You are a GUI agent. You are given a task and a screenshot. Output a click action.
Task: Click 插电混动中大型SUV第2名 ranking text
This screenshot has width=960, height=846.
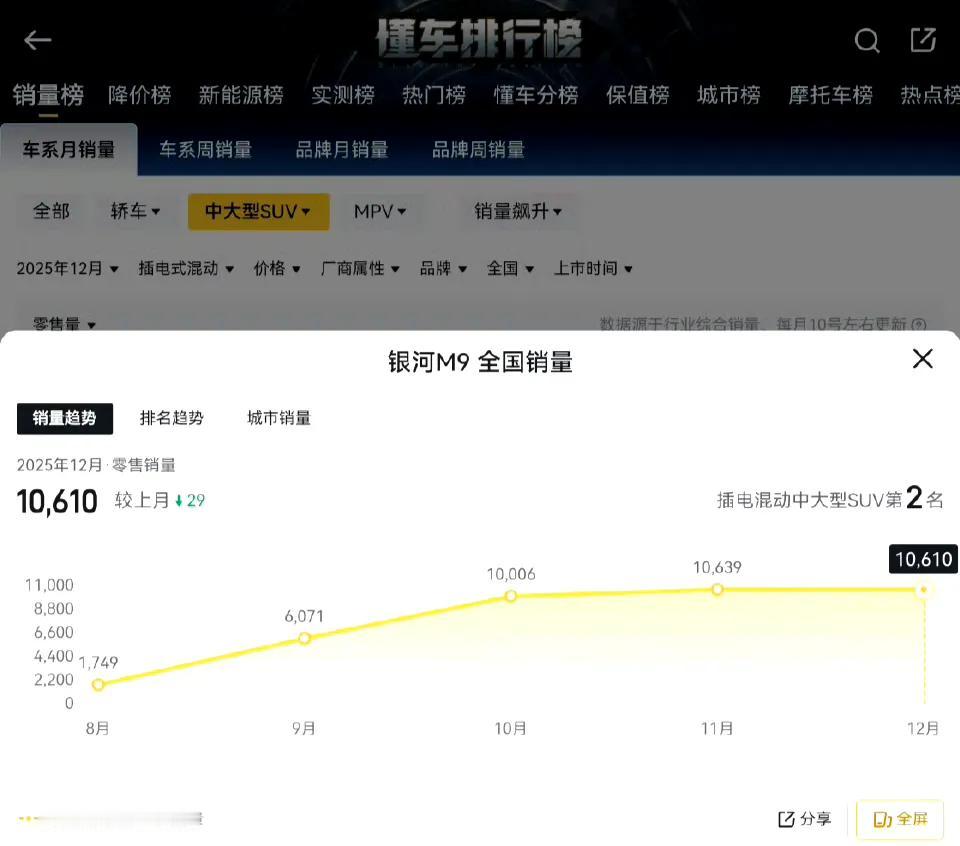click(x=830, y=499)
